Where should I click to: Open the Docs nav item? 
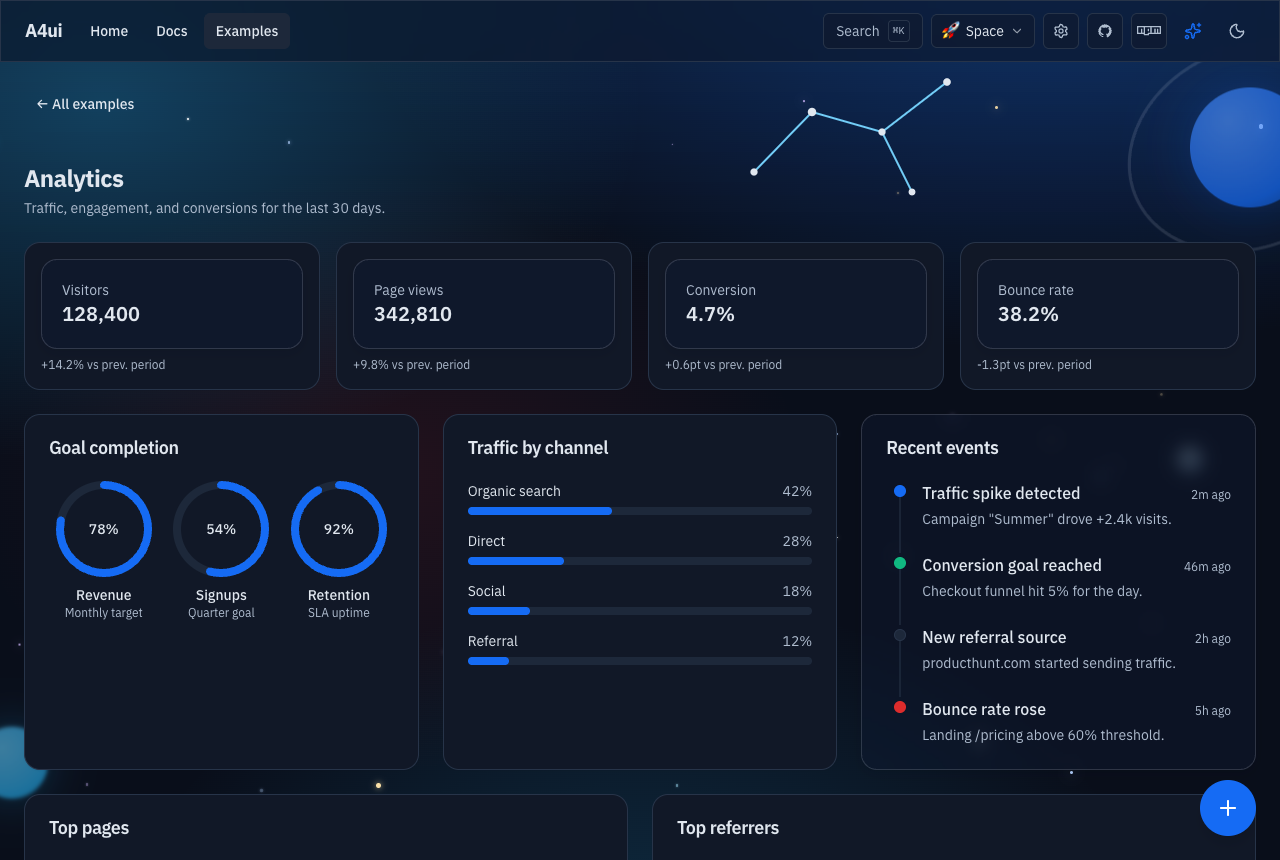(x=172, y=31)
